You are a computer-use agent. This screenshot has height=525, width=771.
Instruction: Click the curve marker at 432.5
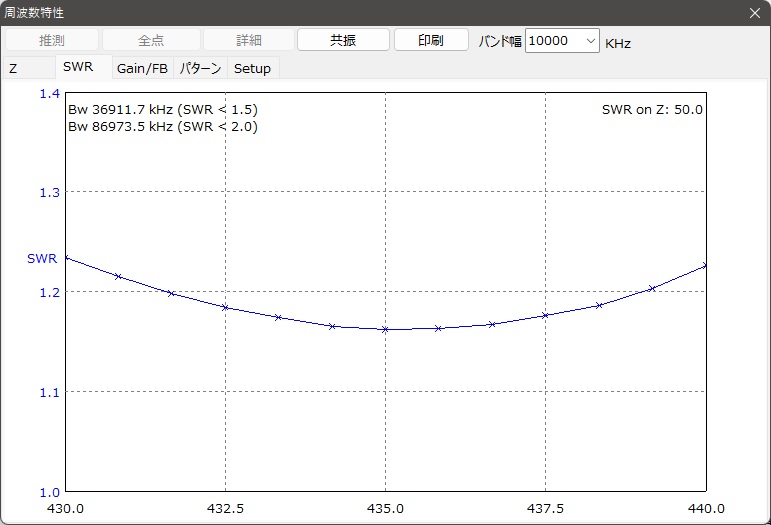225,307
